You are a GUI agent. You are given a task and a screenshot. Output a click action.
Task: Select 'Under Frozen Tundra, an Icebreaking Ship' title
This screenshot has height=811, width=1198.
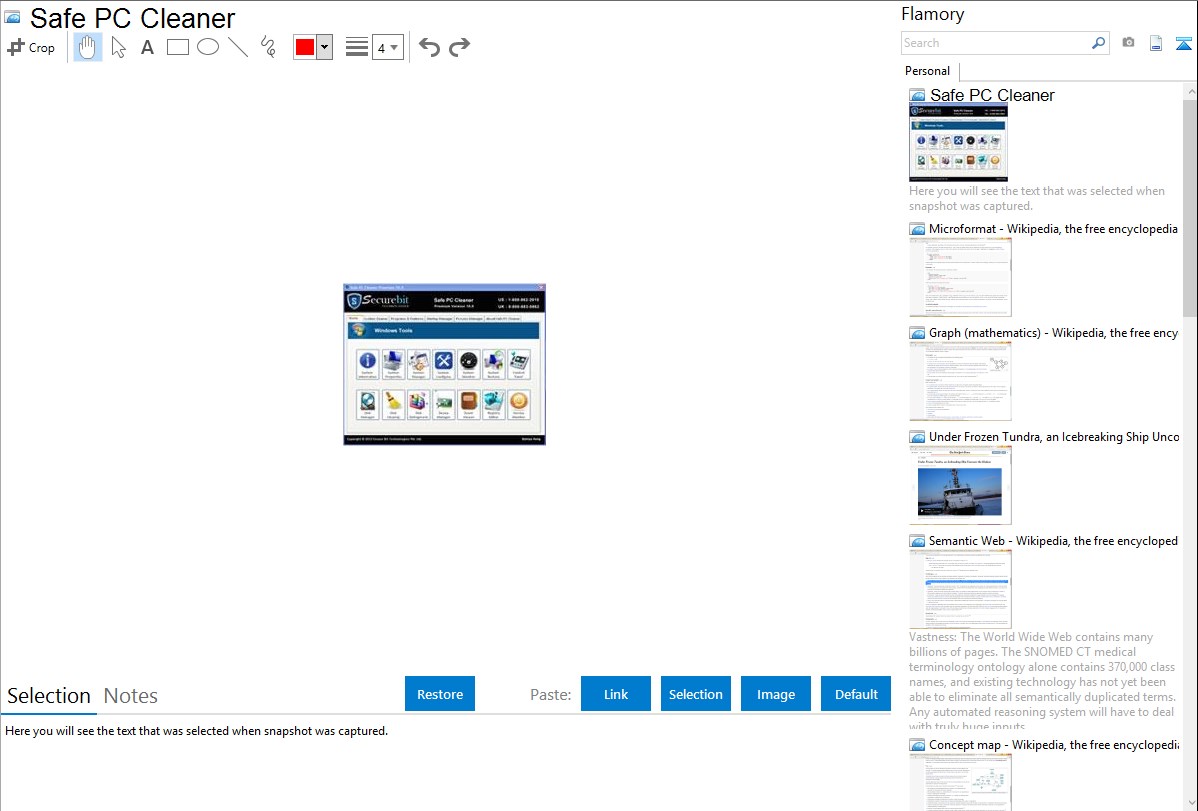[1054, 437]
